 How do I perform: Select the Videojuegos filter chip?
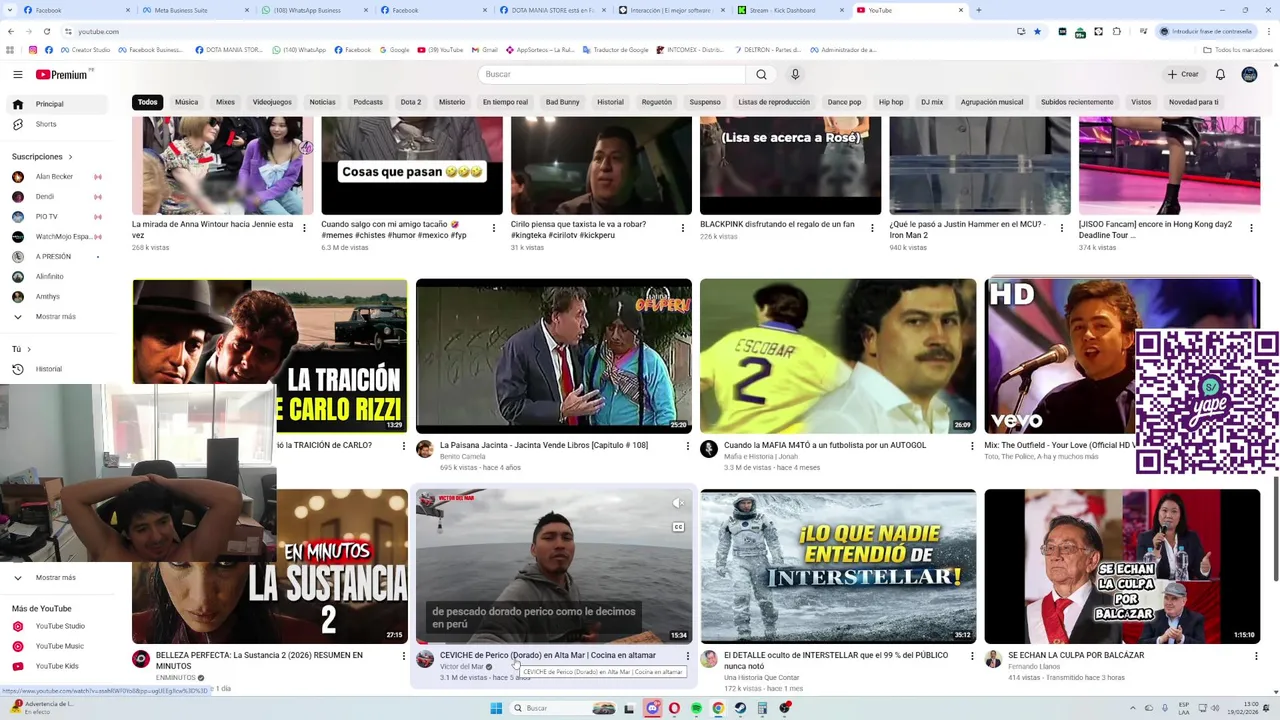272,102
